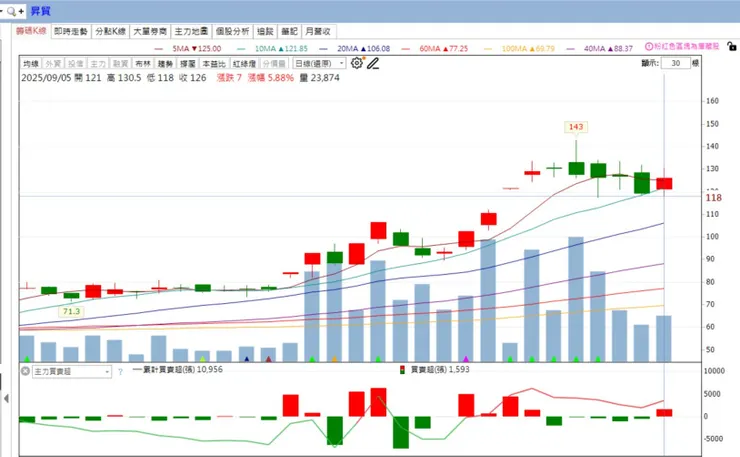Image resolution: width=740 pixels, height=457 pixels.
Task: Toggle the 外資 overlay button
Action: point(53,63)
